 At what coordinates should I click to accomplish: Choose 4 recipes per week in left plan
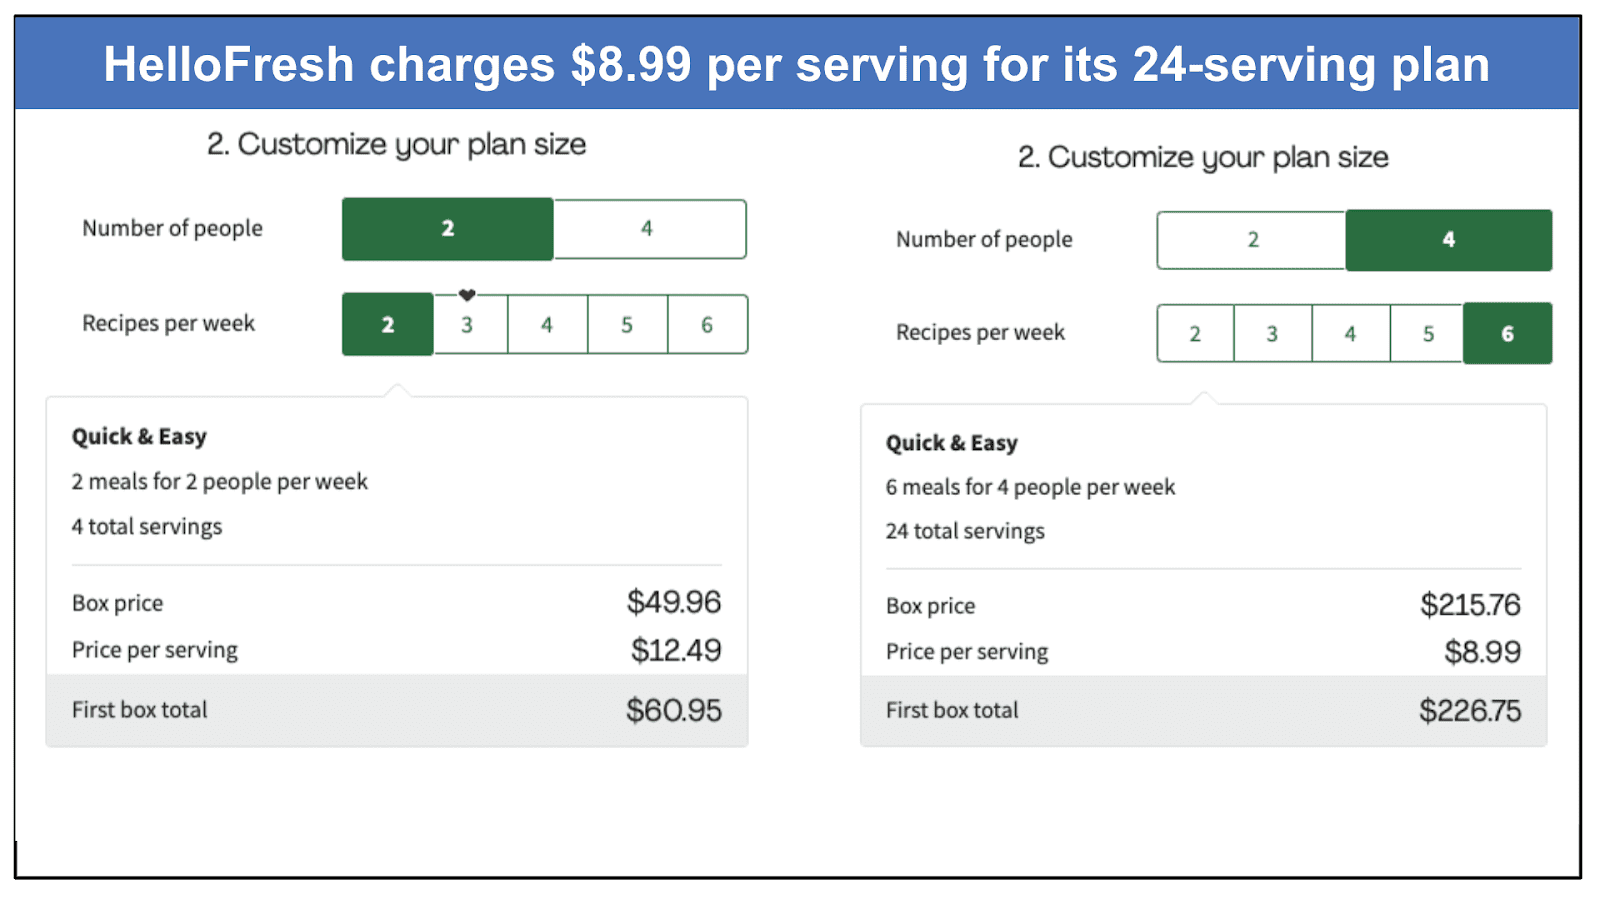pos(547,324)
